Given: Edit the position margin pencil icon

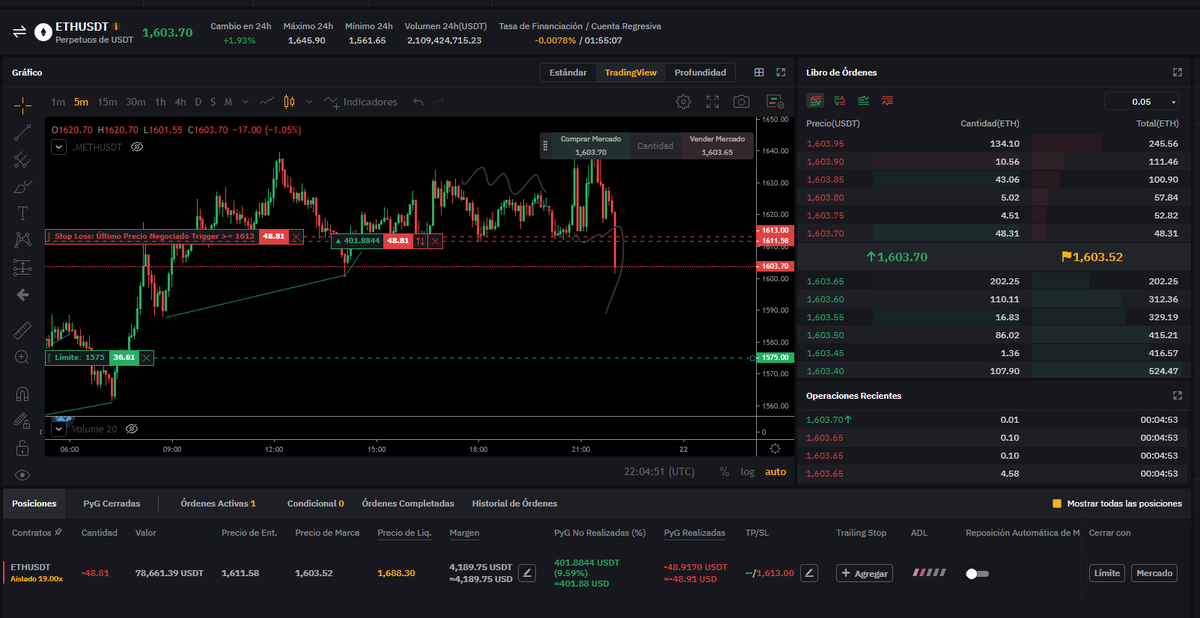Looking at the screenshot, I should [x=528, y=573].
